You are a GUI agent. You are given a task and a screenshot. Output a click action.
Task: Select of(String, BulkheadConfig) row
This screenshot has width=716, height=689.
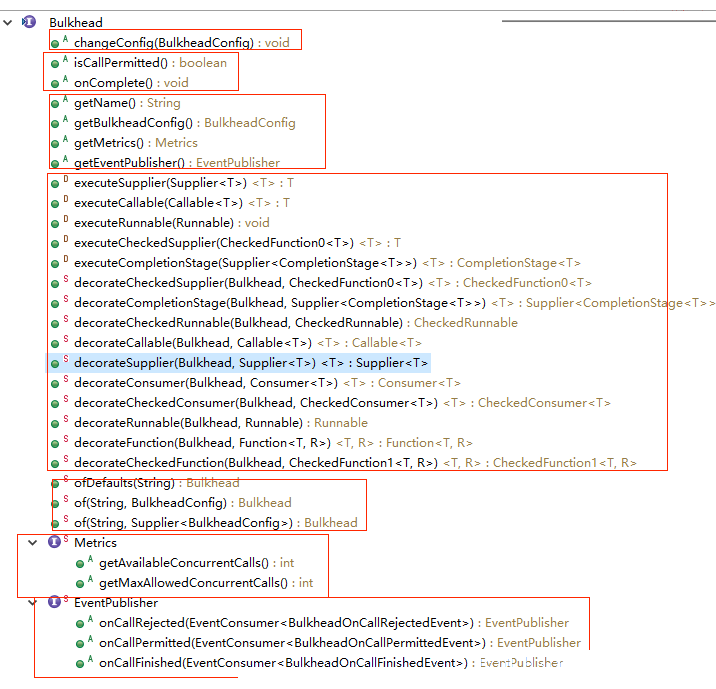point(183,503)
